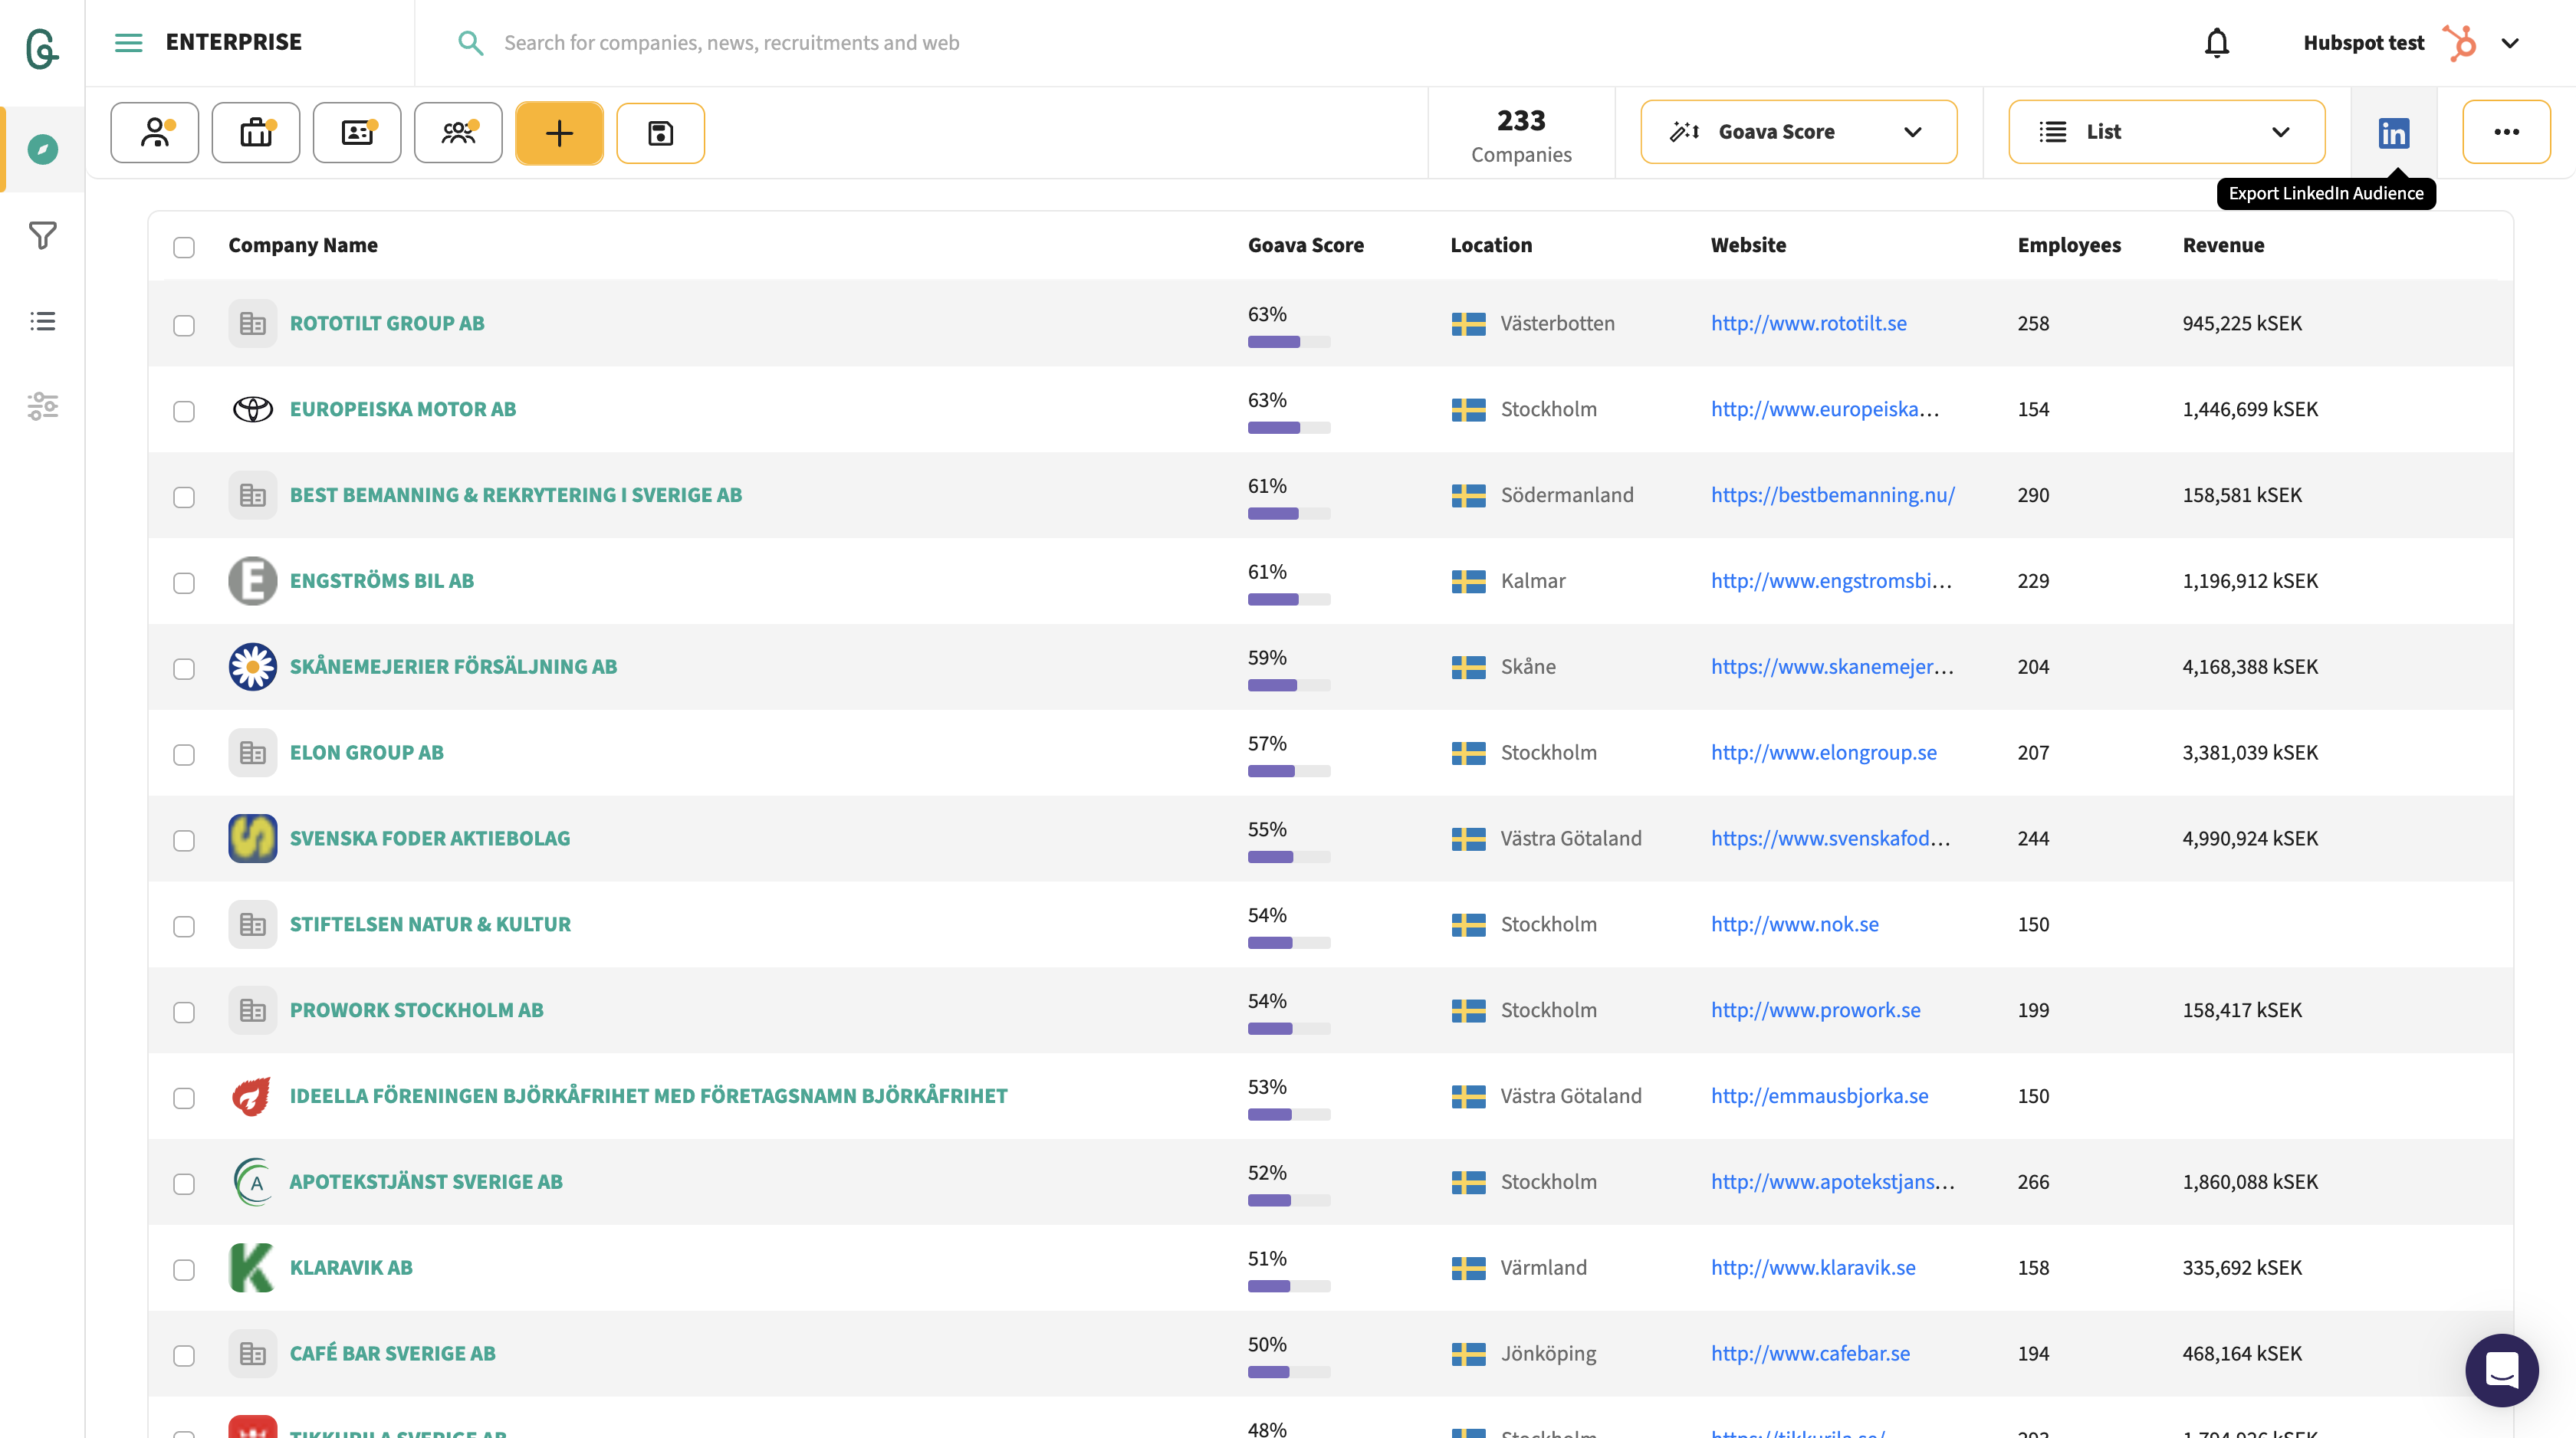Open the lists sidebar icon

tap(42, 321)
